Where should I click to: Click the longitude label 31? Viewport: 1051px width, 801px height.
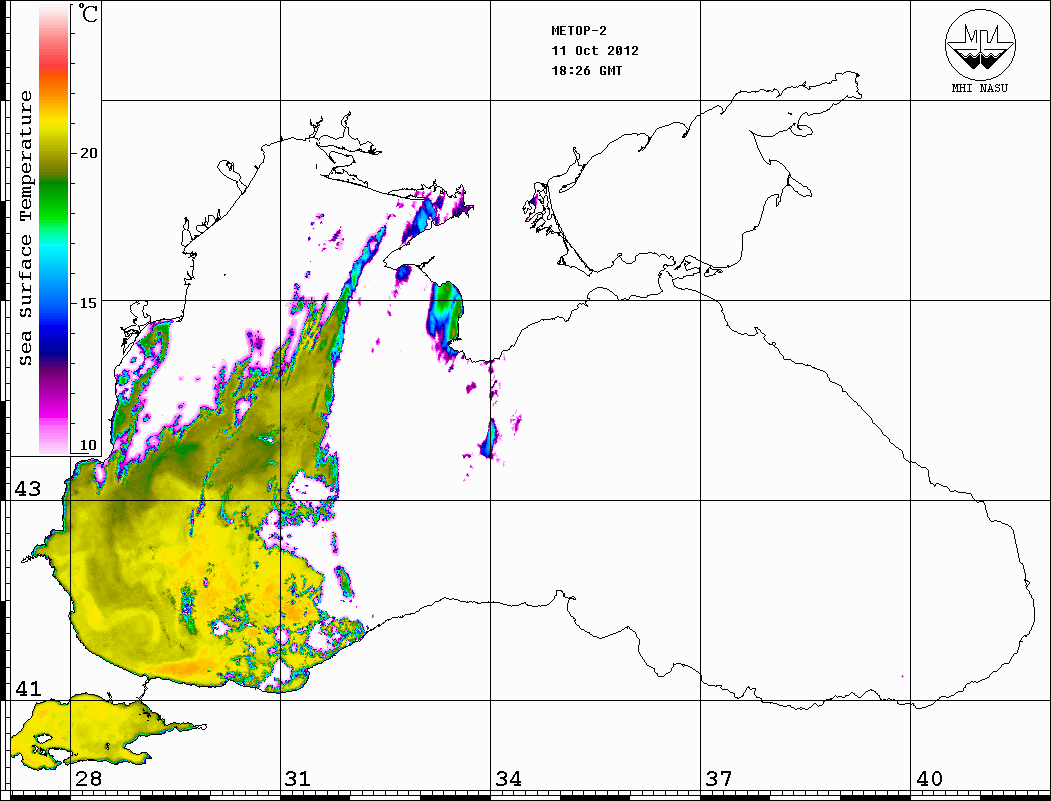(298, 779)
